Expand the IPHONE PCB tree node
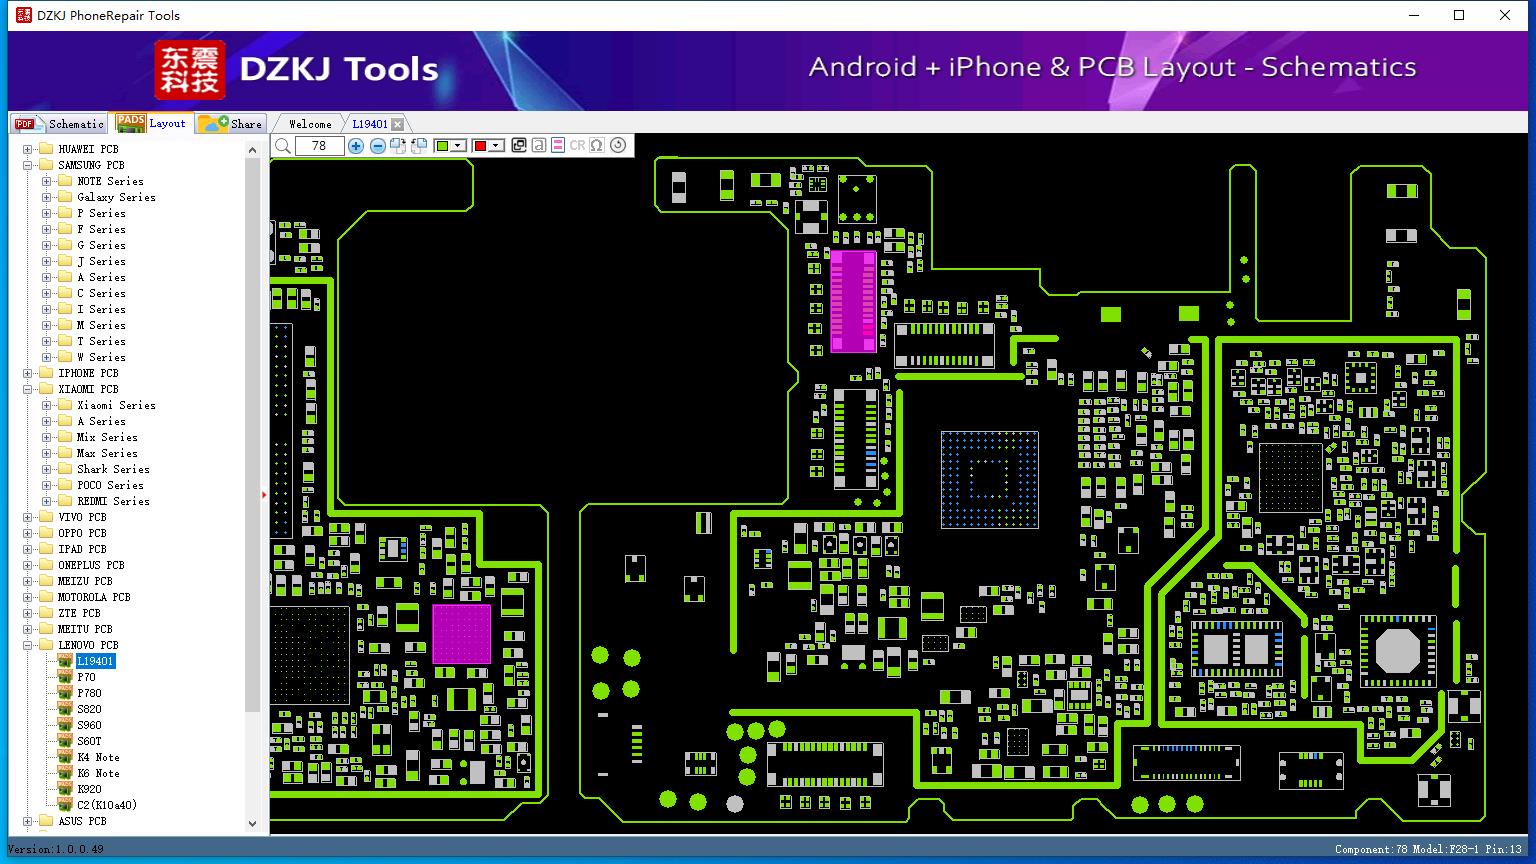Image resolution: width=1536 pixels, height=864 pixels. [x=28, y=373]
